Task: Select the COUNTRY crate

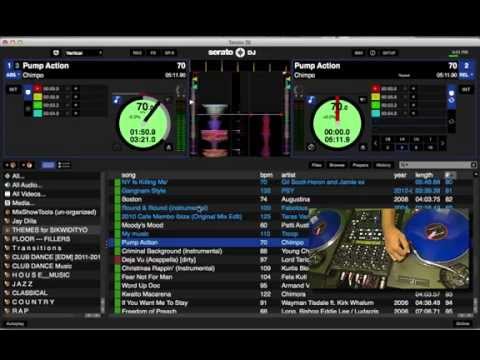Action: click(x=52, y=302)
